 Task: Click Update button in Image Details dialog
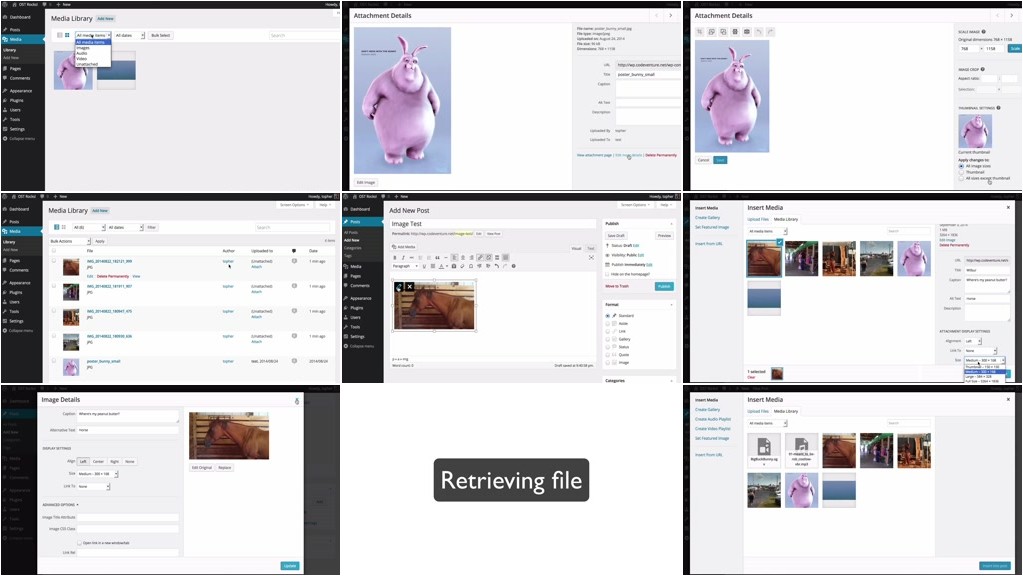click(x=290, y=566)
